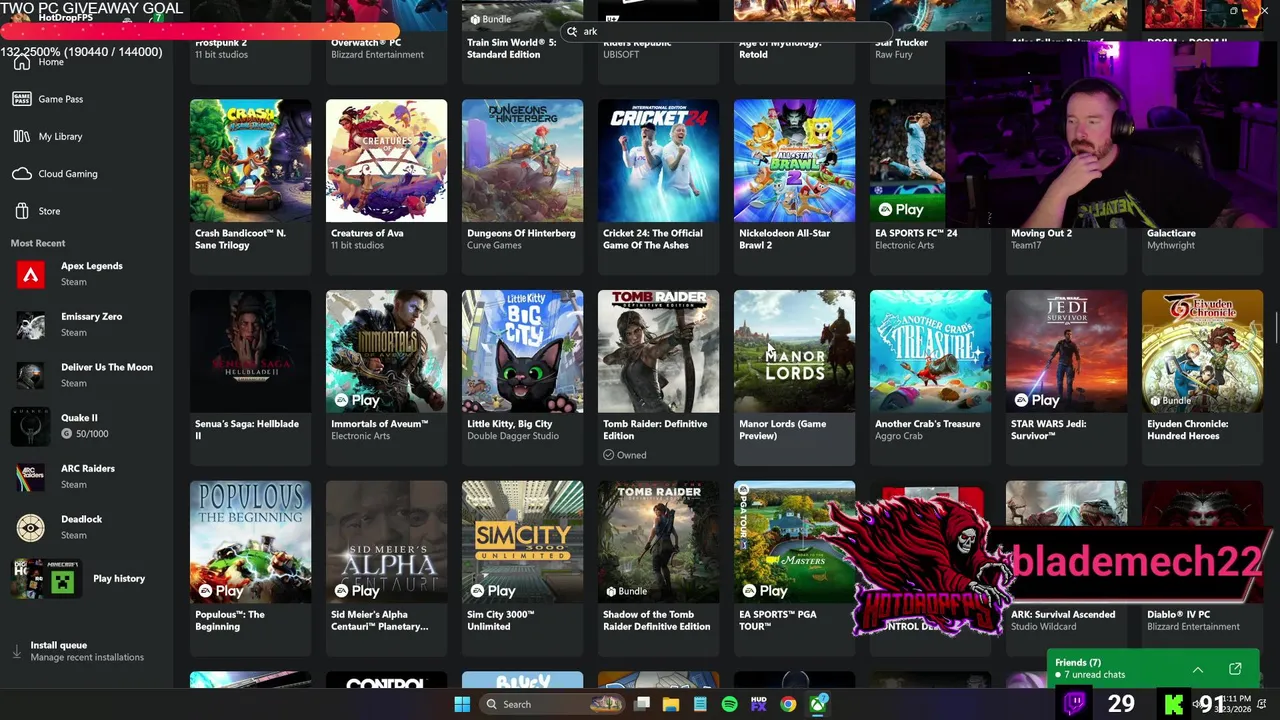Click Bundle badge on Shadow of the Tomb Raider

coord(627,591)
